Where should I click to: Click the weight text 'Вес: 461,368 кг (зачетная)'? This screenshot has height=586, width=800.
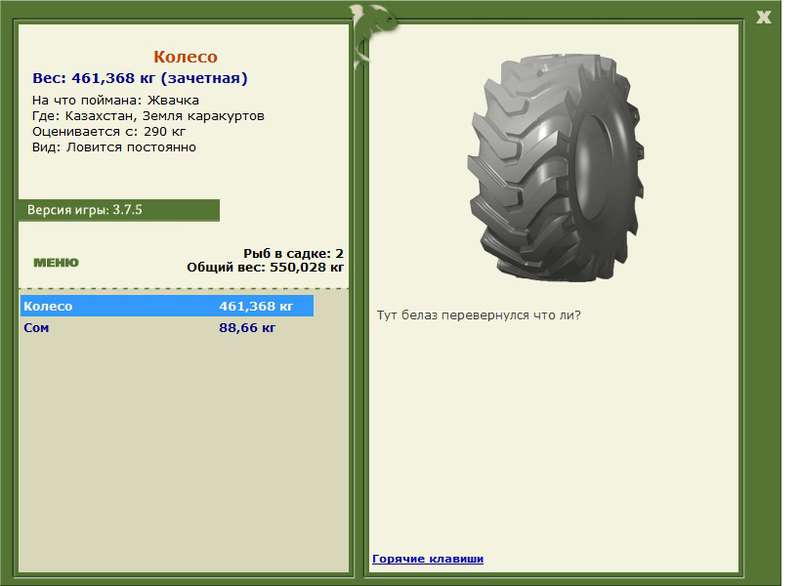(140, 78)
